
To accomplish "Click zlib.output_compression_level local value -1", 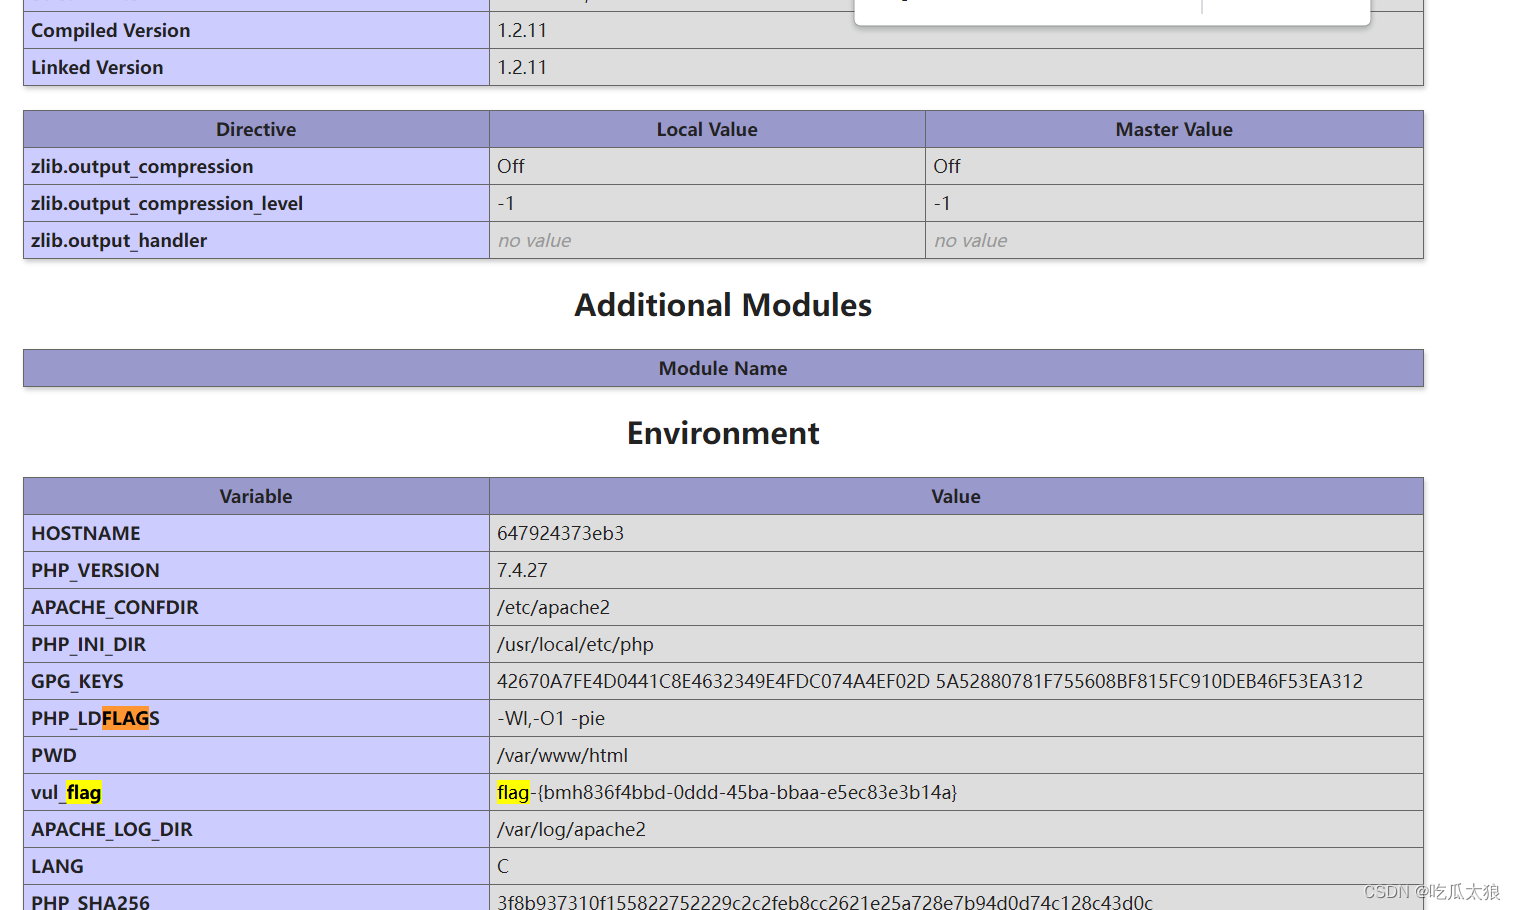I will 506,203.
